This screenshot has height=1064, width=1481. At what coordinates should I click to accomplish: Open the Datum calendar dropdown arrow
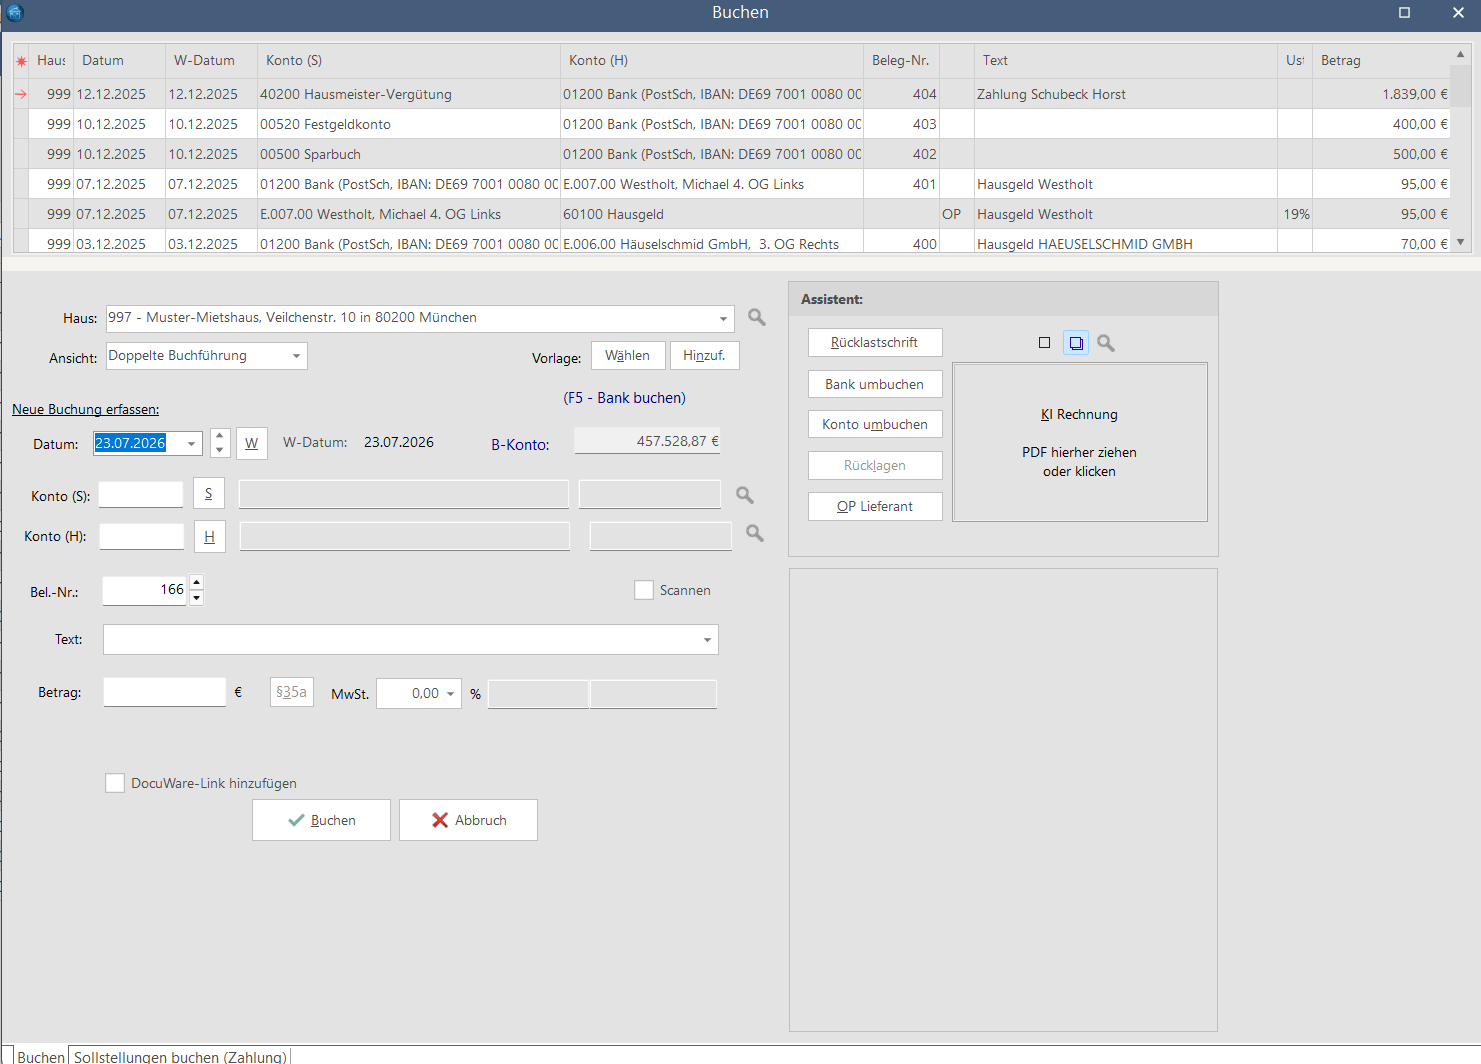tap(191, 444)
